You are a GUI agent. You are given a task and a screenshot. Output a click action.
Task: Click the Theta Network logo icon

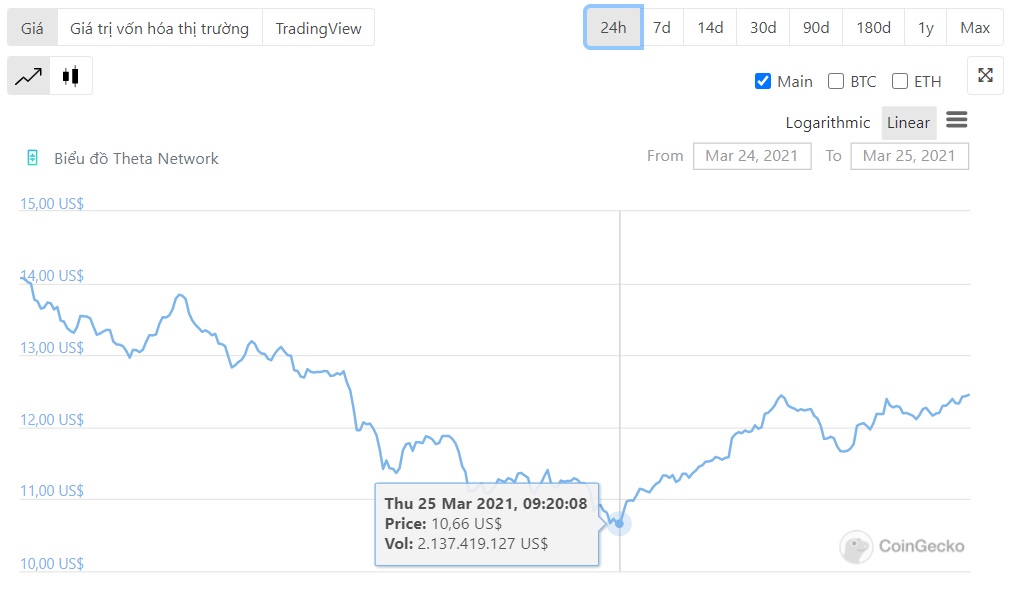(x=33, y=158)
